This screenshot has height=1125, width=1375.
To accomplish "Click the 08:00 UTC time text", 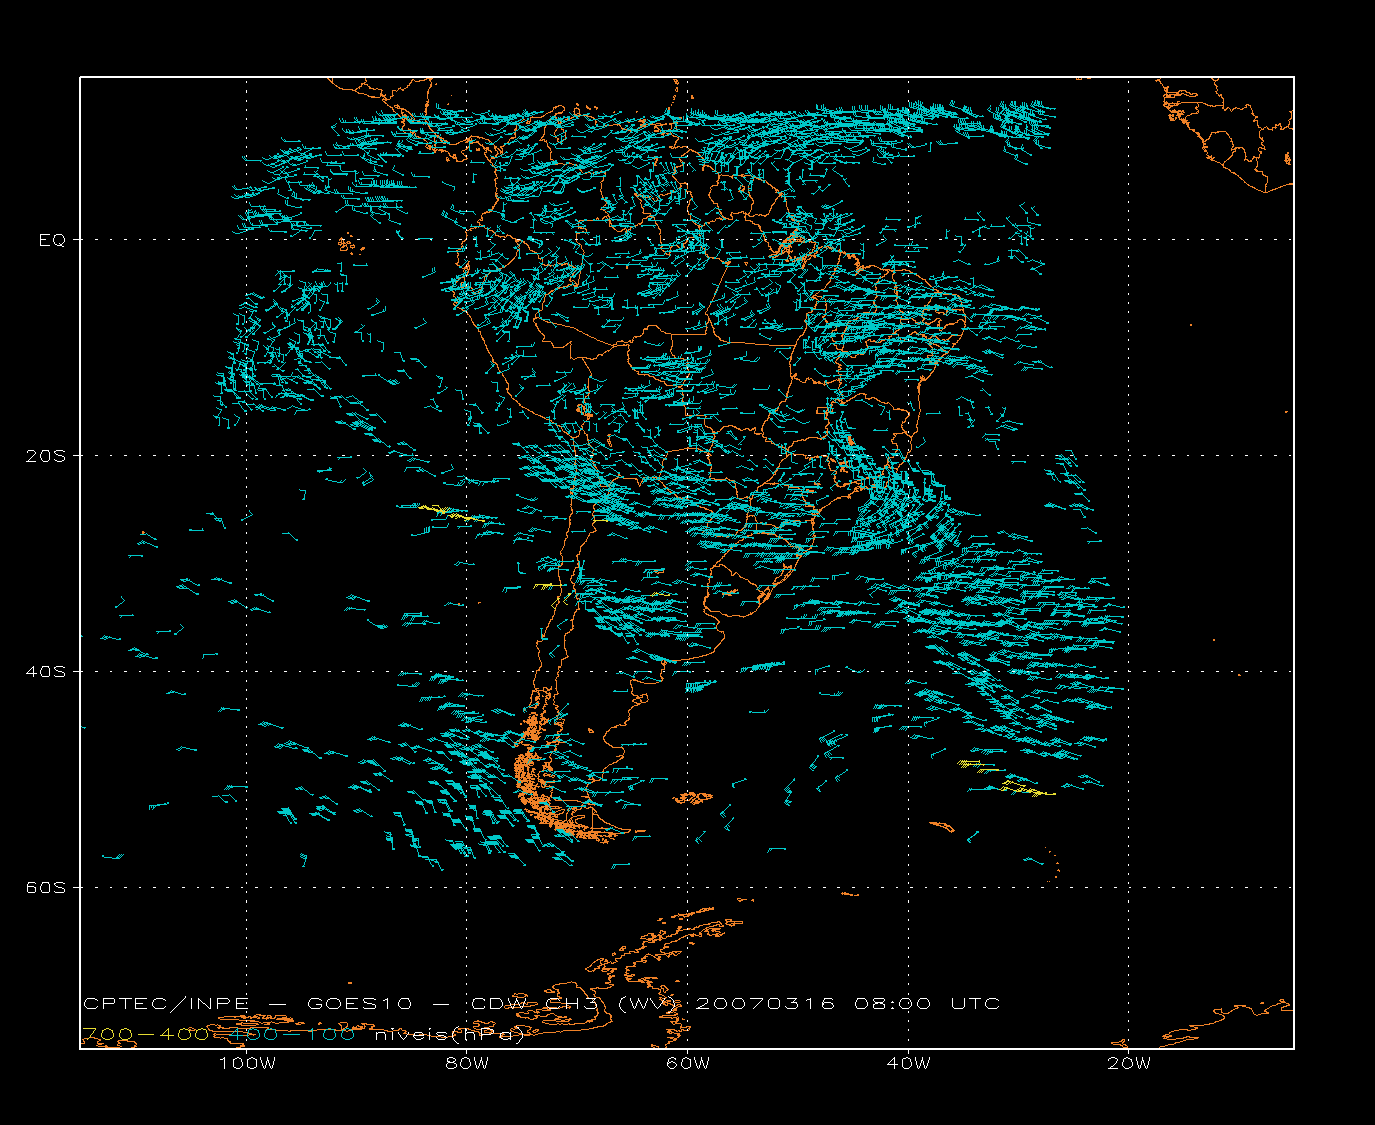I will tap(927, 1003).
